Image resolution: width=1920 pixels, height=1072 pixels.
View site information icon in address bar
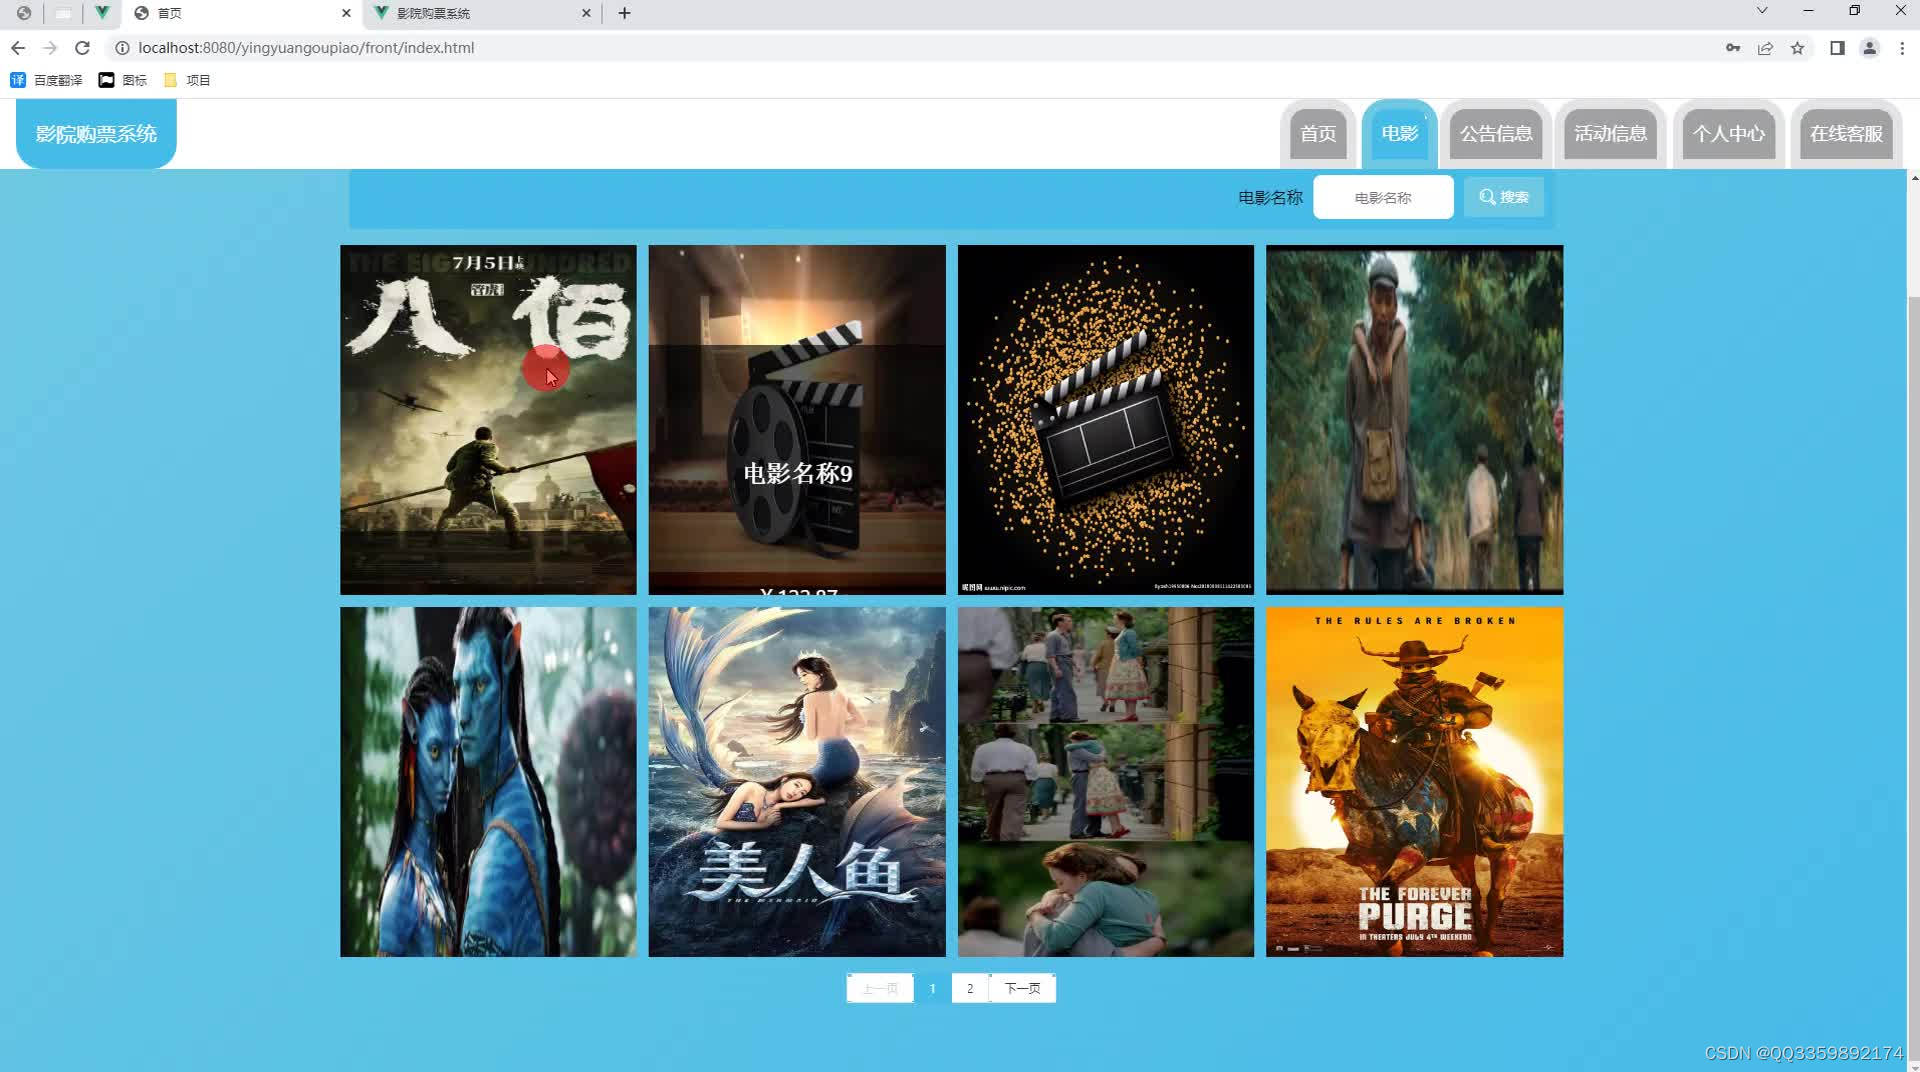pos(122,48)
